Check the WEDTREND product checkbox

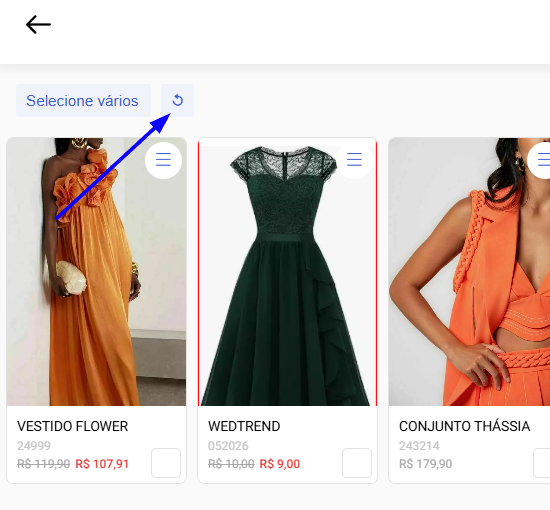357,463
